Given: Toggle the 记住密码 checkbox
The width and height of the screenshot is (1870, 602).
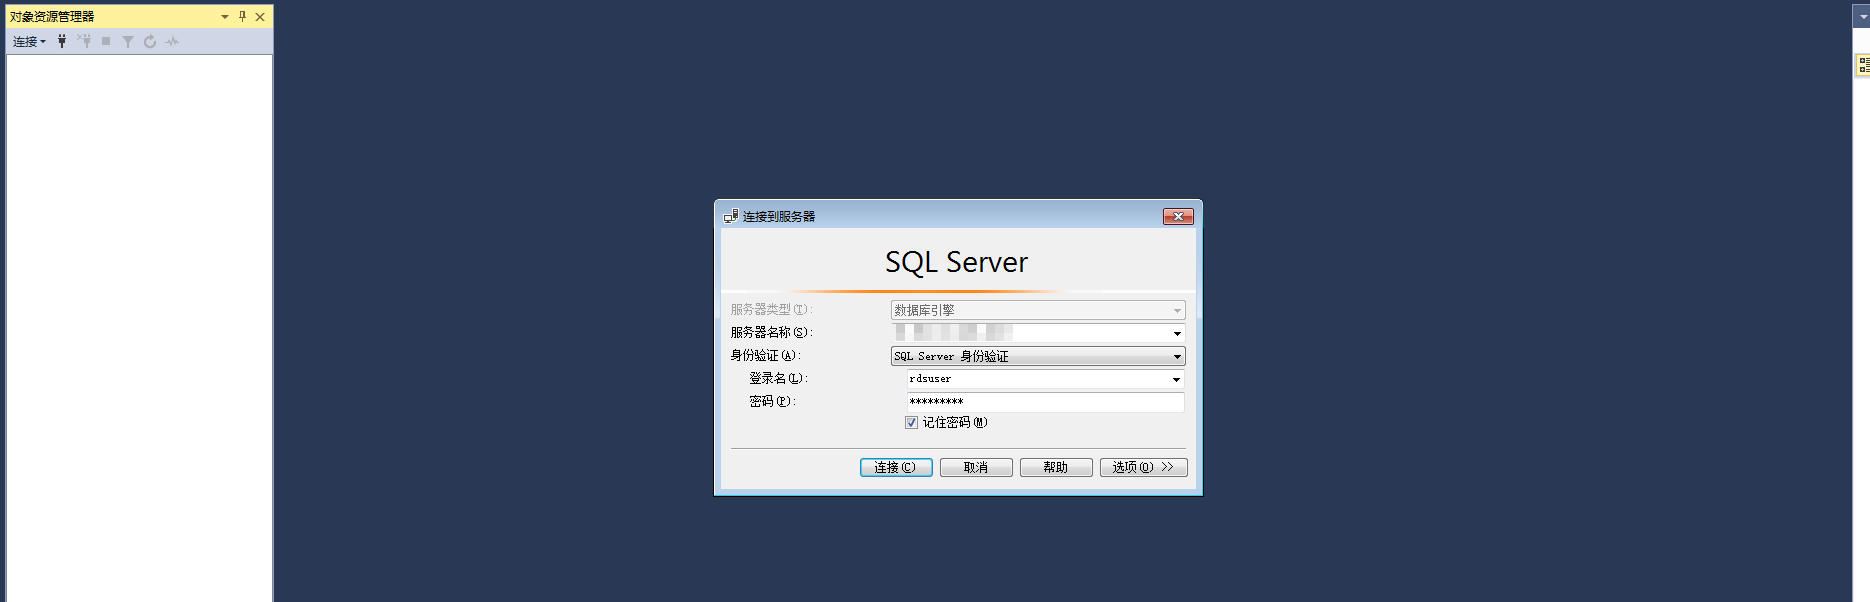Looking at the screenshot, I should (911, 423).
